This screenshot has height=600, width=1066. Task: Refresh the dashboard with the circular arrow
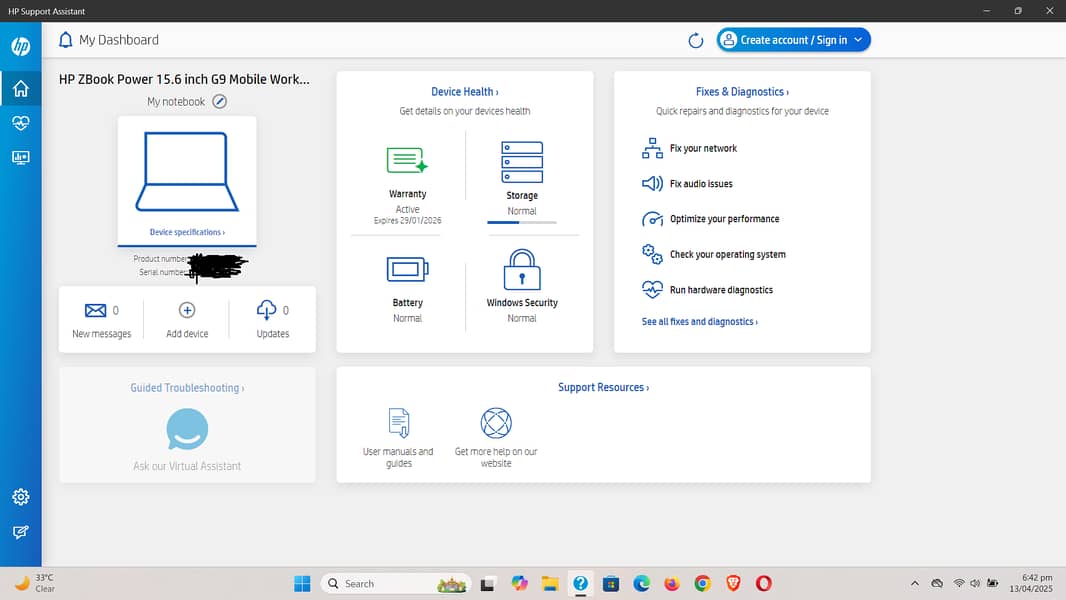click(695, 41)
